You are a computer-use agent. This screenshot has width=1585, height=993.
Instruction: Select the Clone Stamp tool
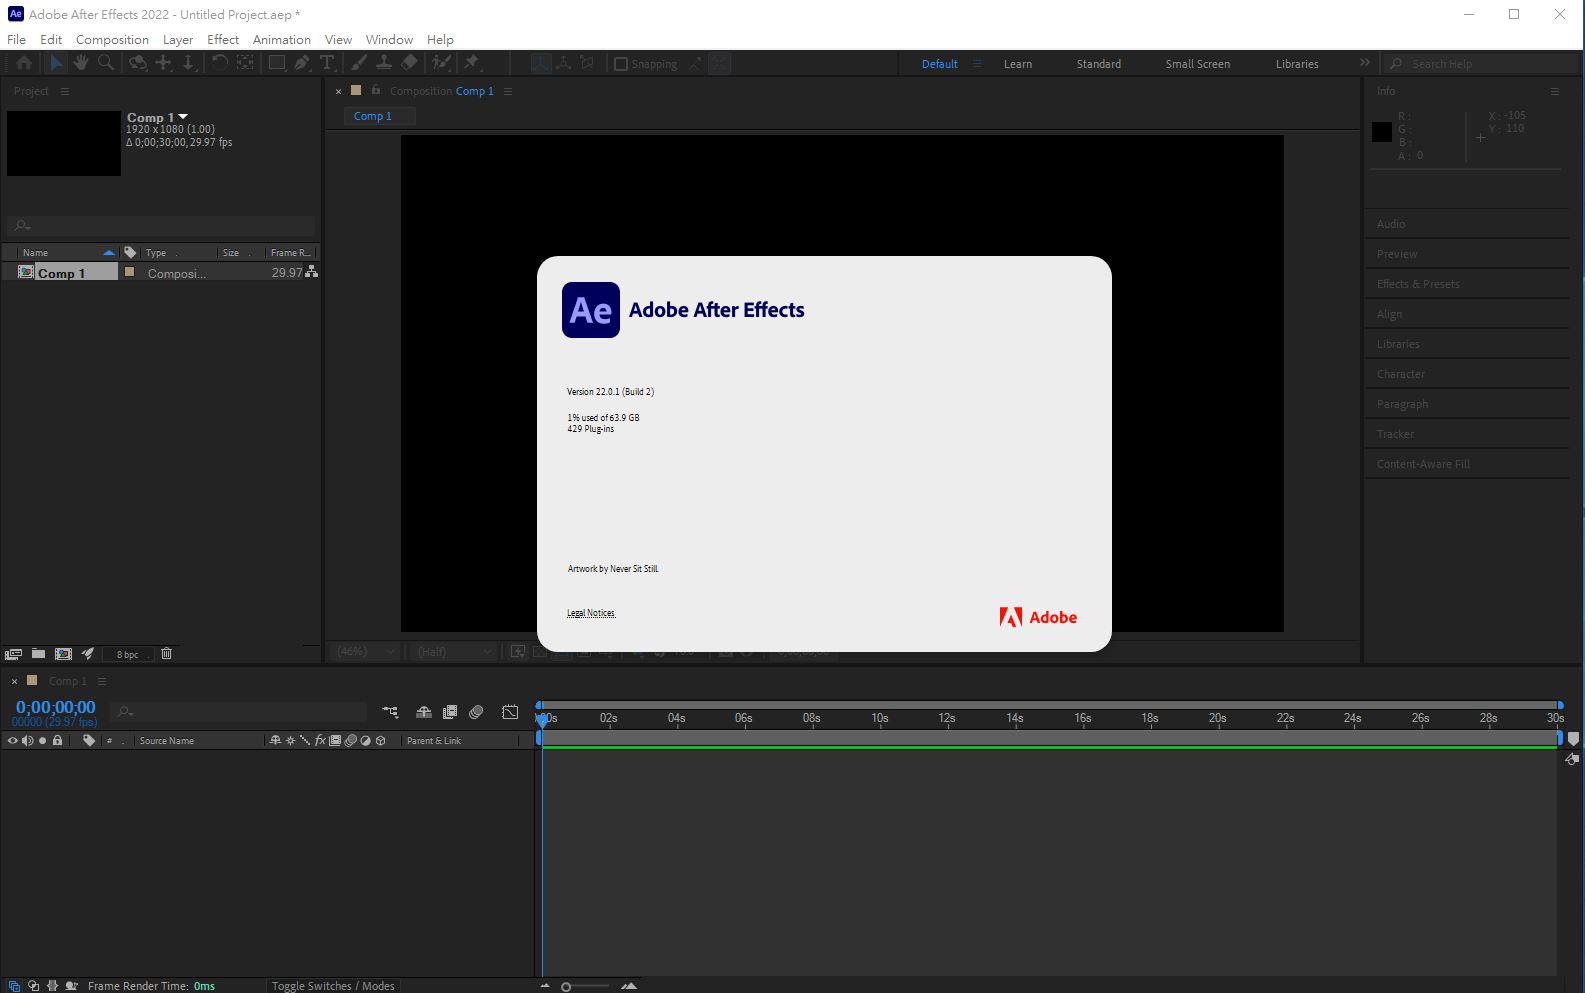tap(384, 63)
